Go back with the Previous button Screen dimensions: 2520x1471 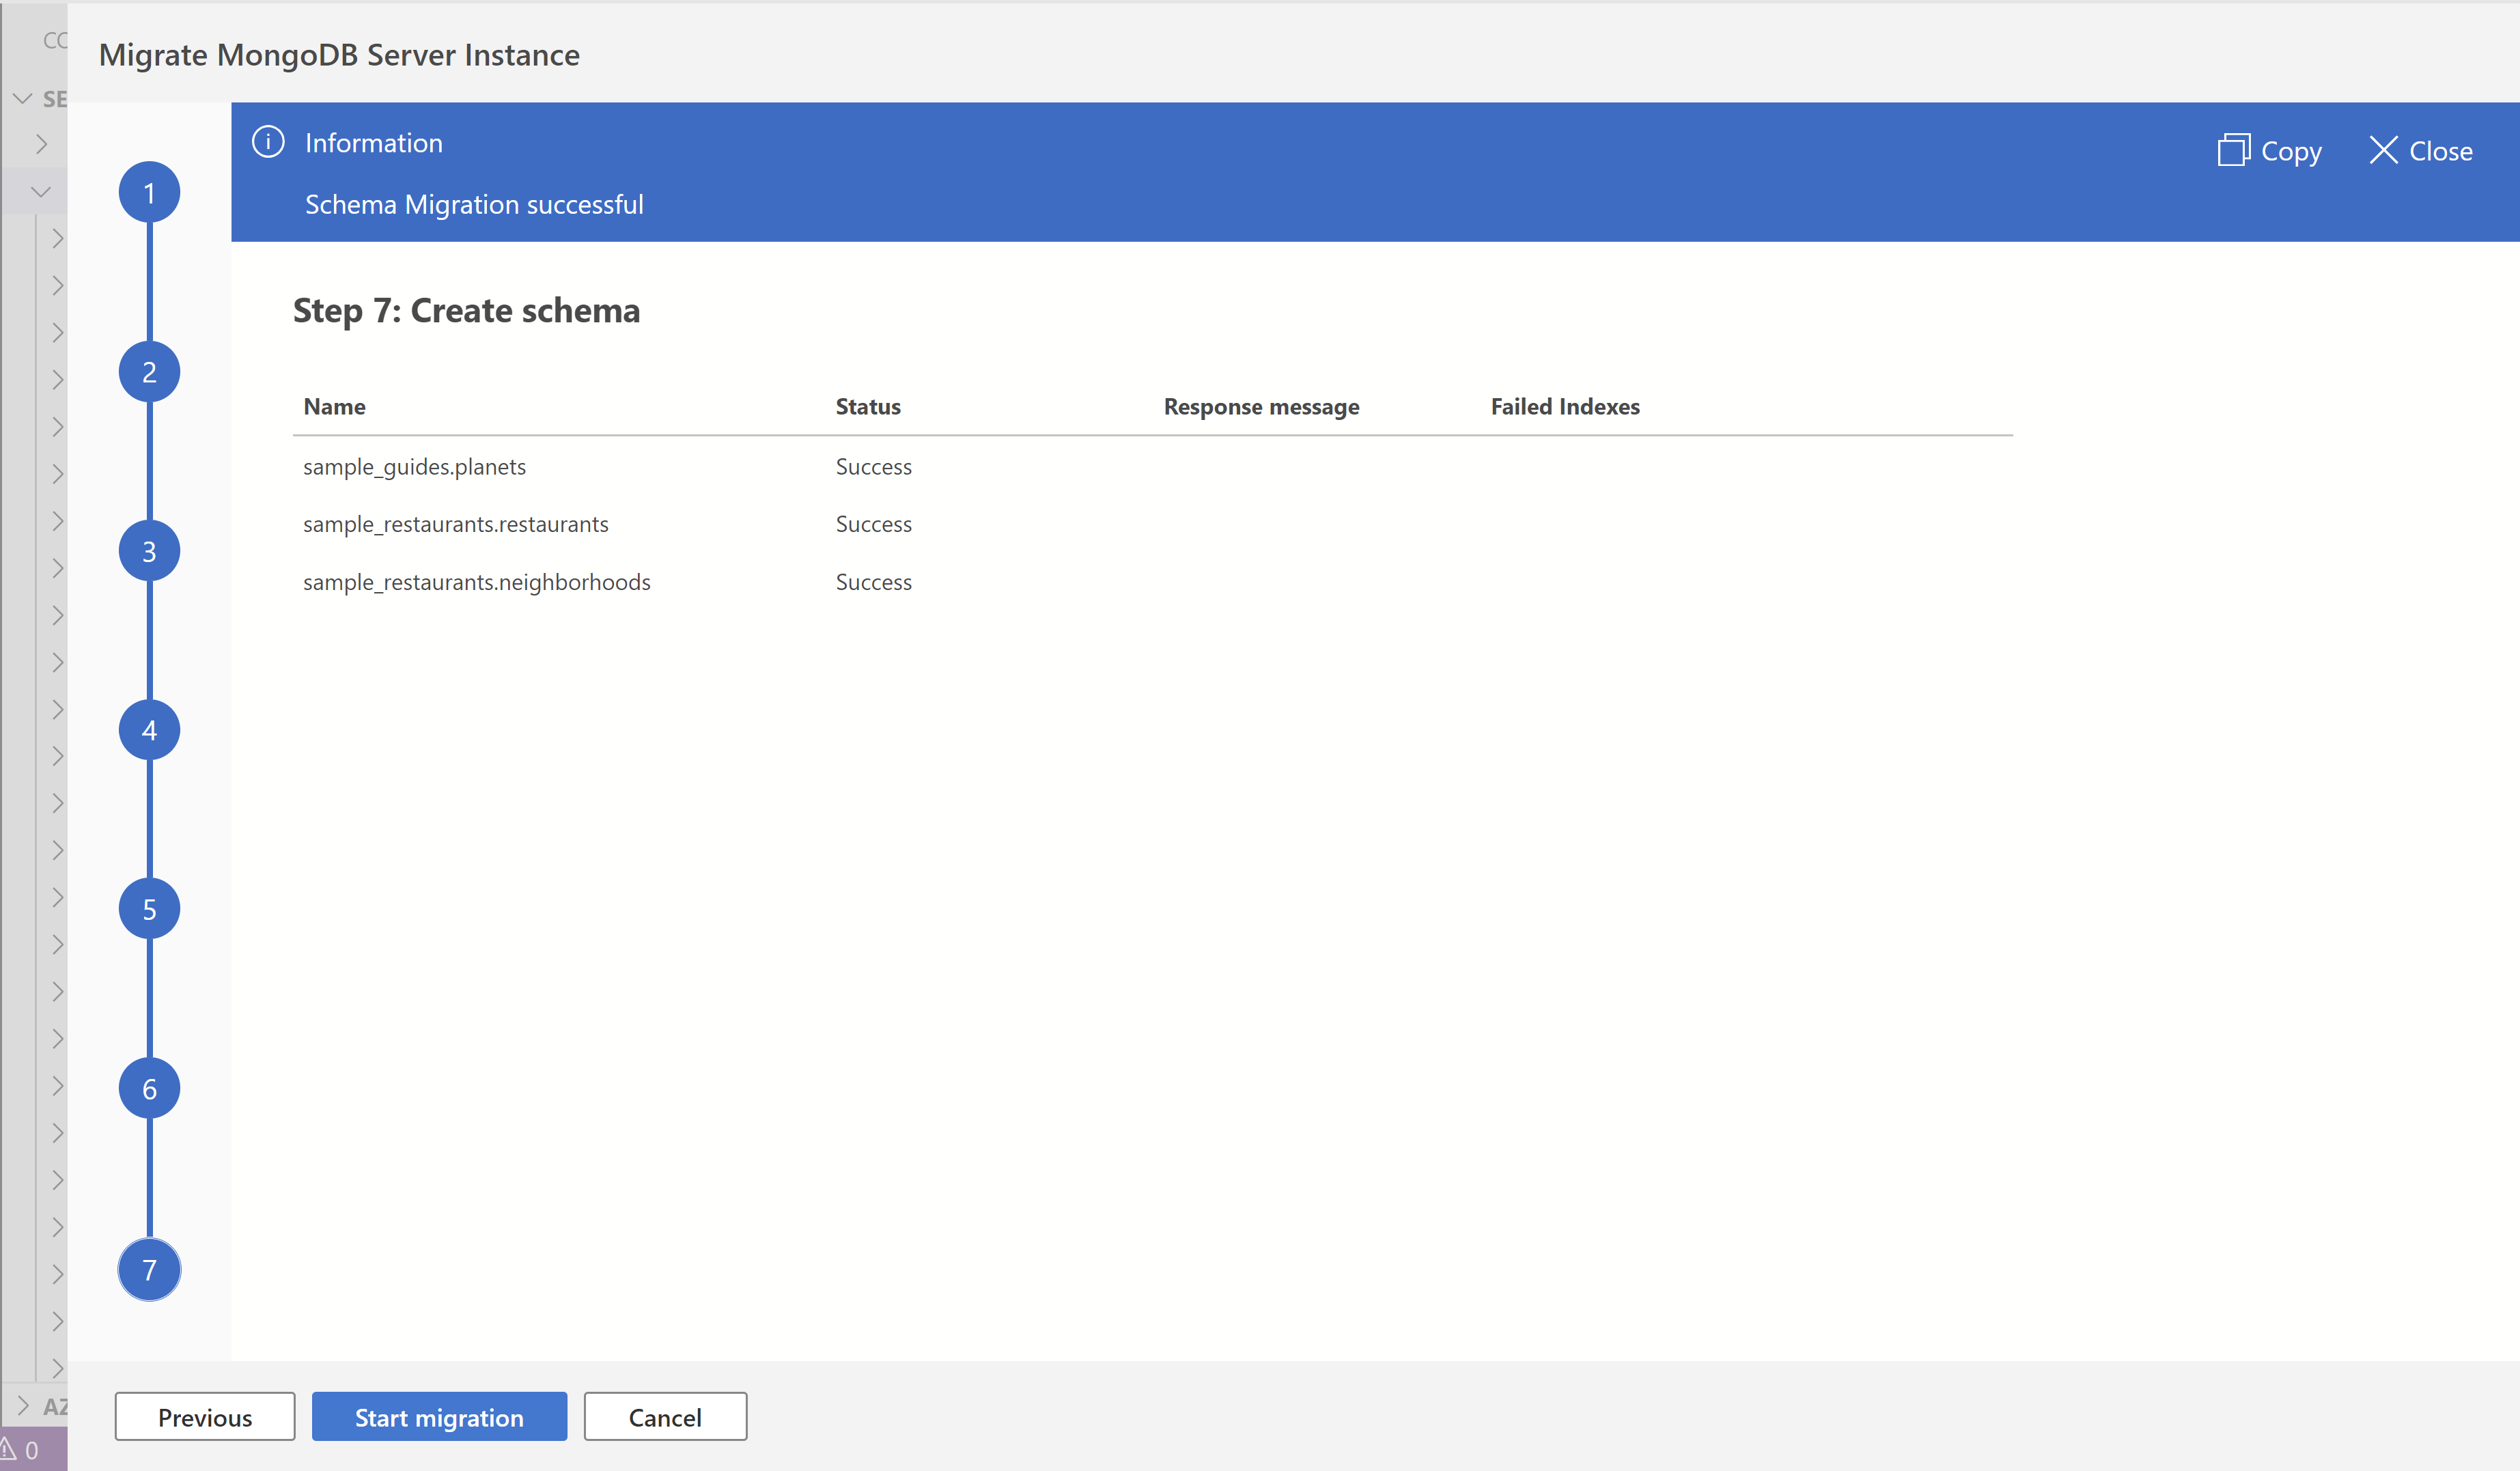point(205,1416)
